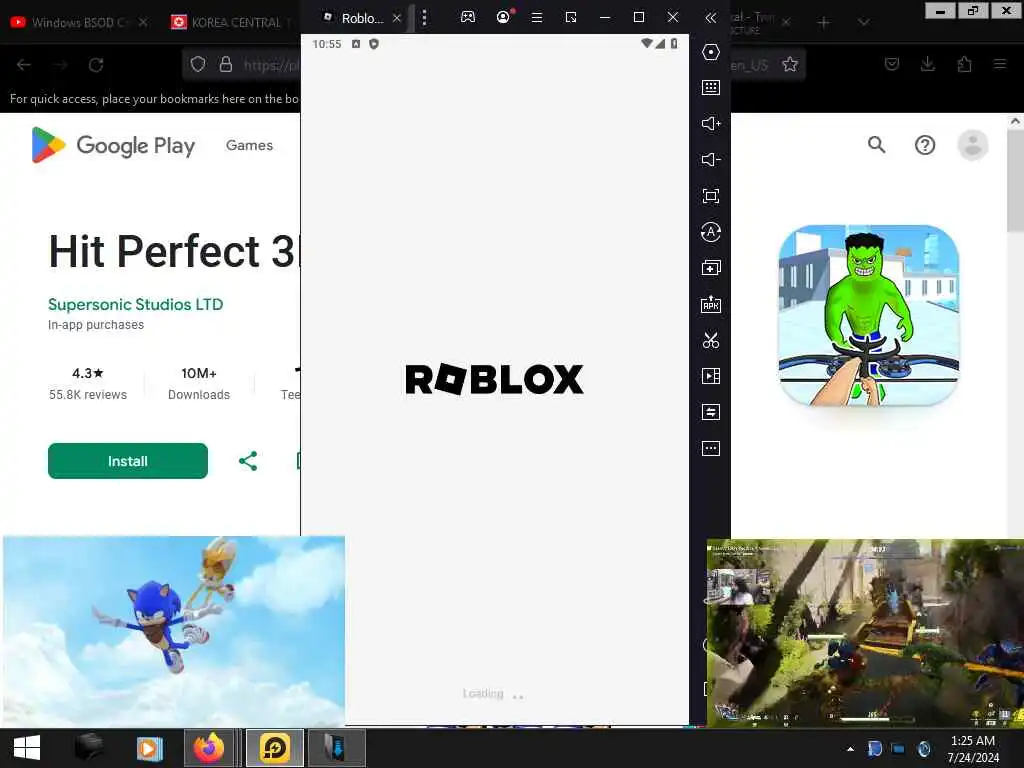Screen dimensions: 1024x768
Task: Switch to the KOREA CENTRAL browser tab
Action: coord(230,22)
